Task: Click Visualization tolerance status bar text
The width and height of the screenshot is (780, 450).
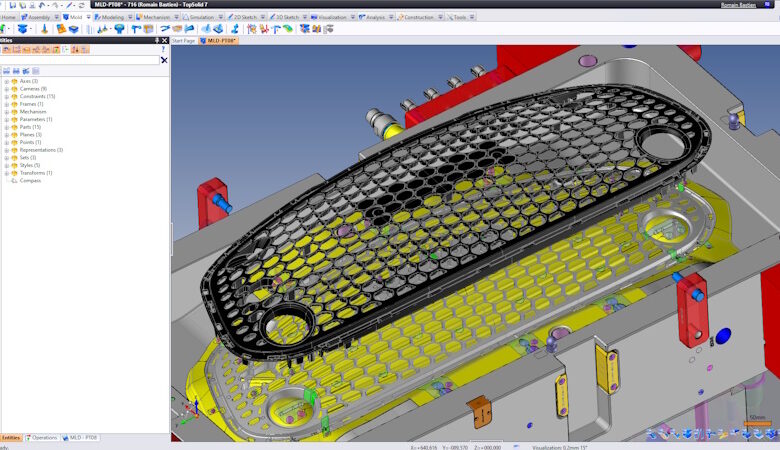Action: click(560, 448)
